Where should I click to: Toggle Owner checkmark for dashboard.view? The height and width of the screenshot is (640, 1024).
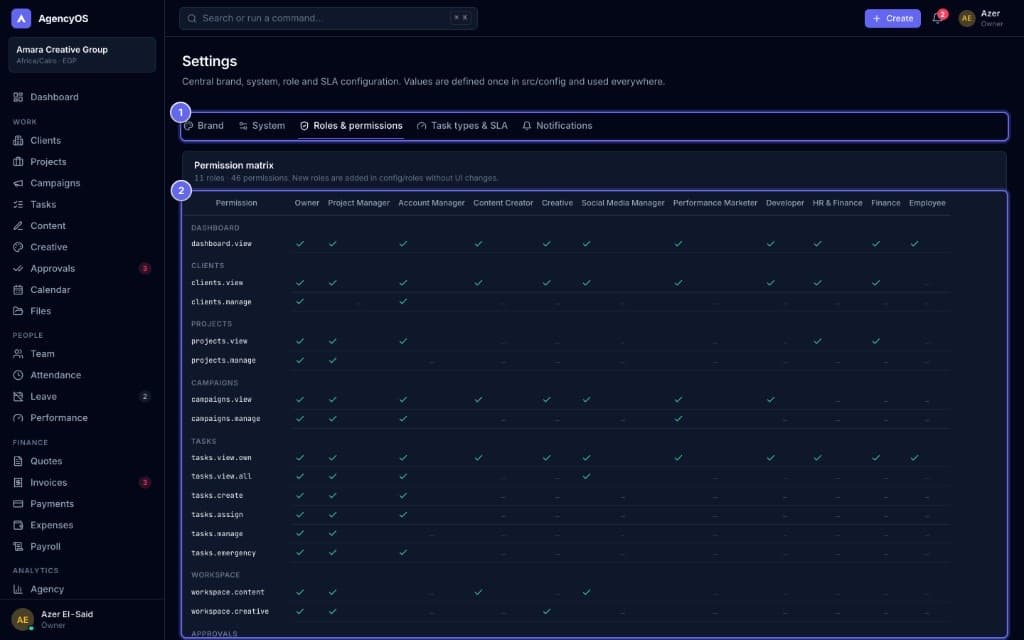[300, 244]
